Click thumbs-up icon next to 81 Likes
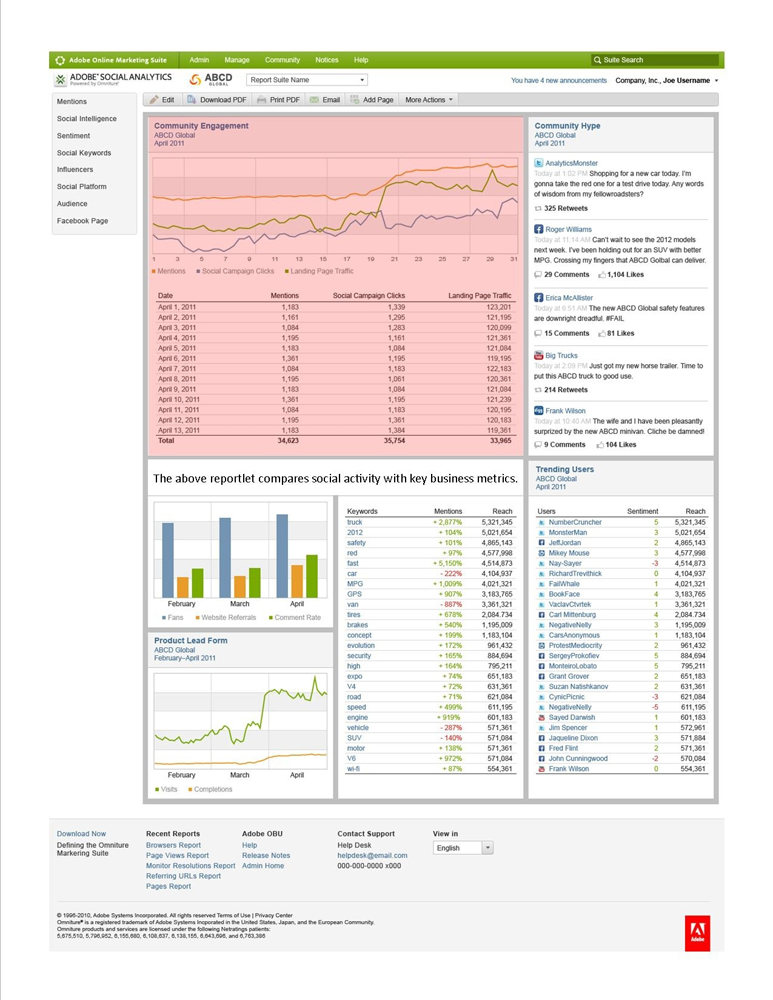This screenshot has height=1000, width=773. coord(601,334)
